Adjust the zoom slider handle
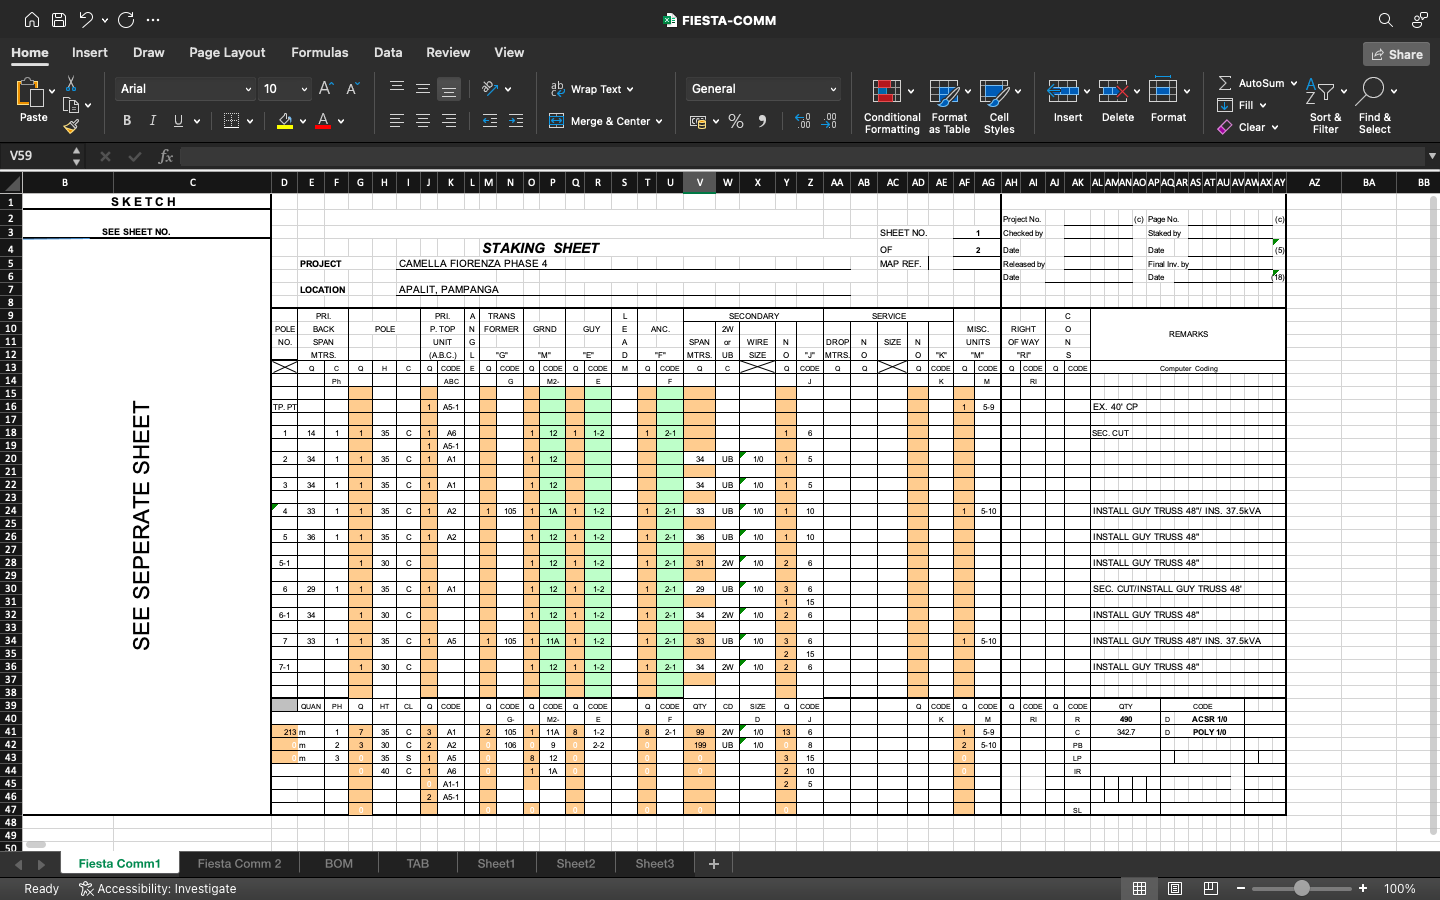The width and height of the screenshot is (1440, 900). 1301,888
